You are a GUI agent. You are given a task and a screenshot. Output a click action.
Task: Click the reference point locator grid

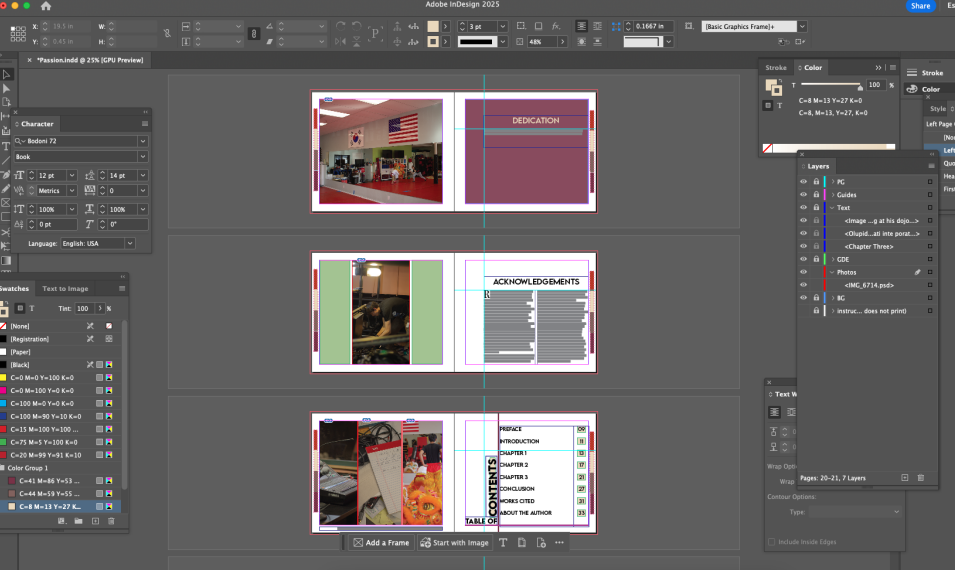(17, 33)
